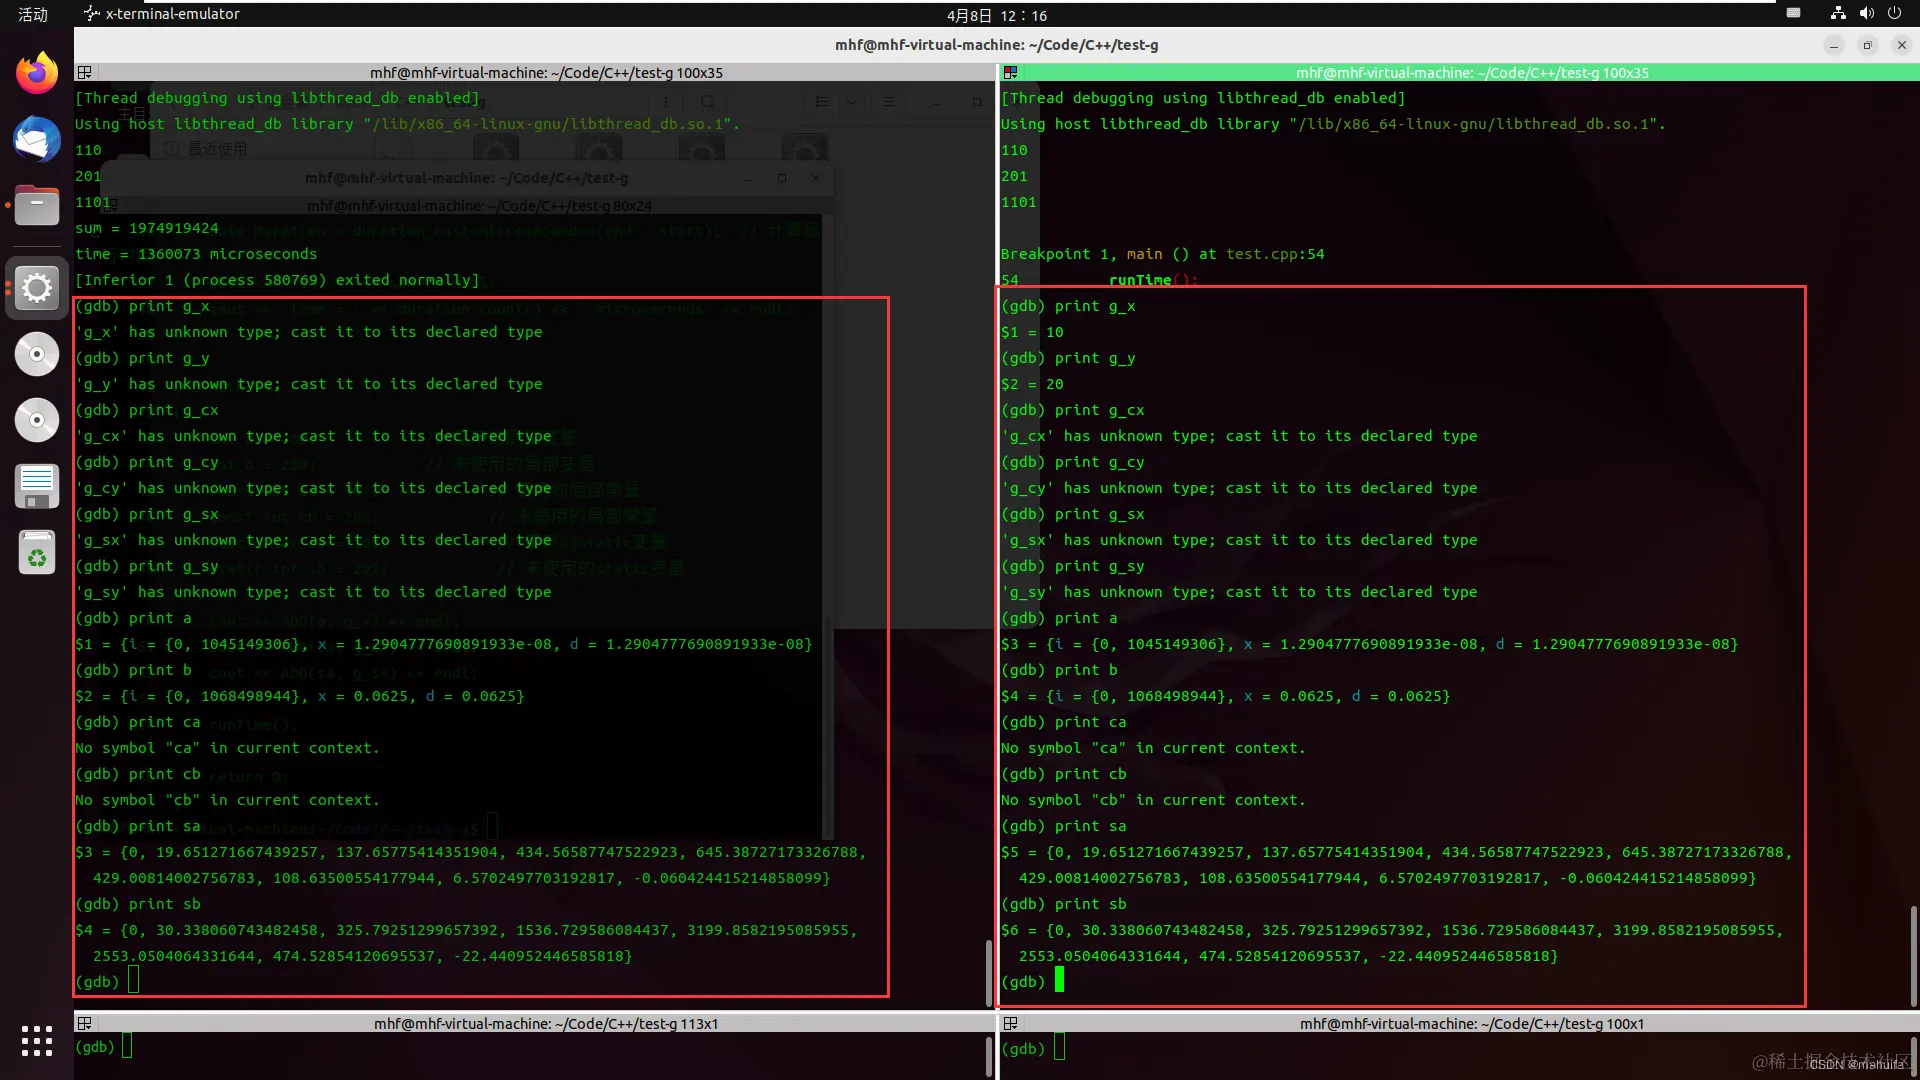The width and height of the screenshot is (1920, 1080).
Task: Click "'g_y' has unknown type" message in the left pane
Action: (309, 384)
